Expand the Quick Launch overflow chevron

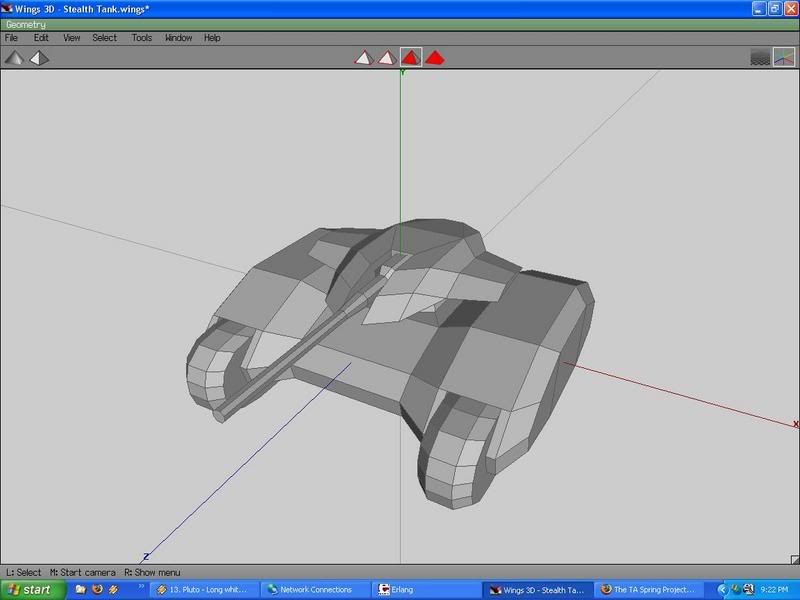pyautogui.click(x=141, y=587)
